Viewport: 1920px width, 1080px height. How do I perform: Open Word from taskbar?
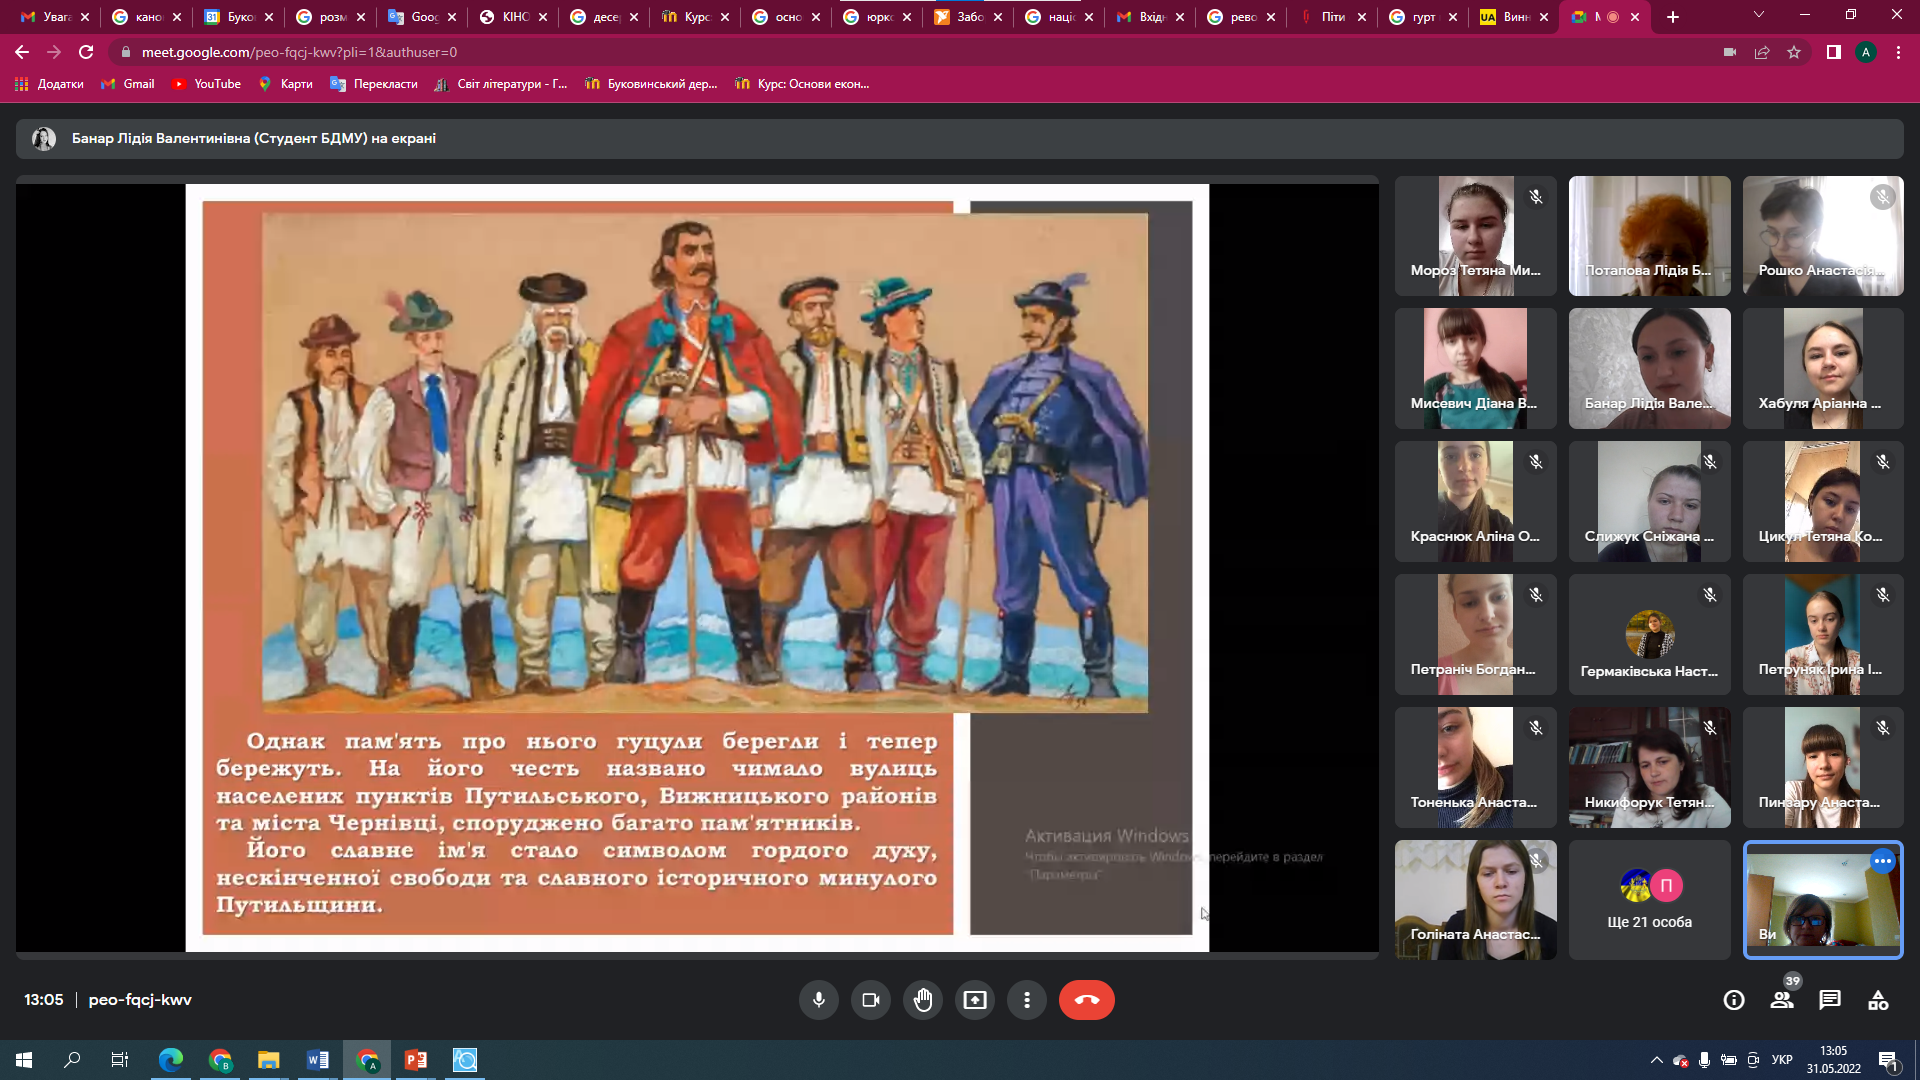tap(317, 1060)
